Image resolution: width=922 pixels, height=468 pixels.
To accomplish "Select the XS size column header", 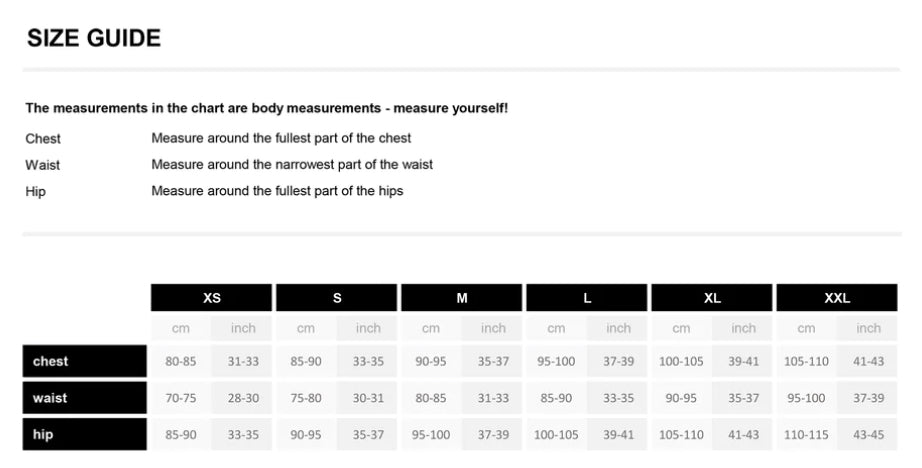I will [x=211, y=298].
